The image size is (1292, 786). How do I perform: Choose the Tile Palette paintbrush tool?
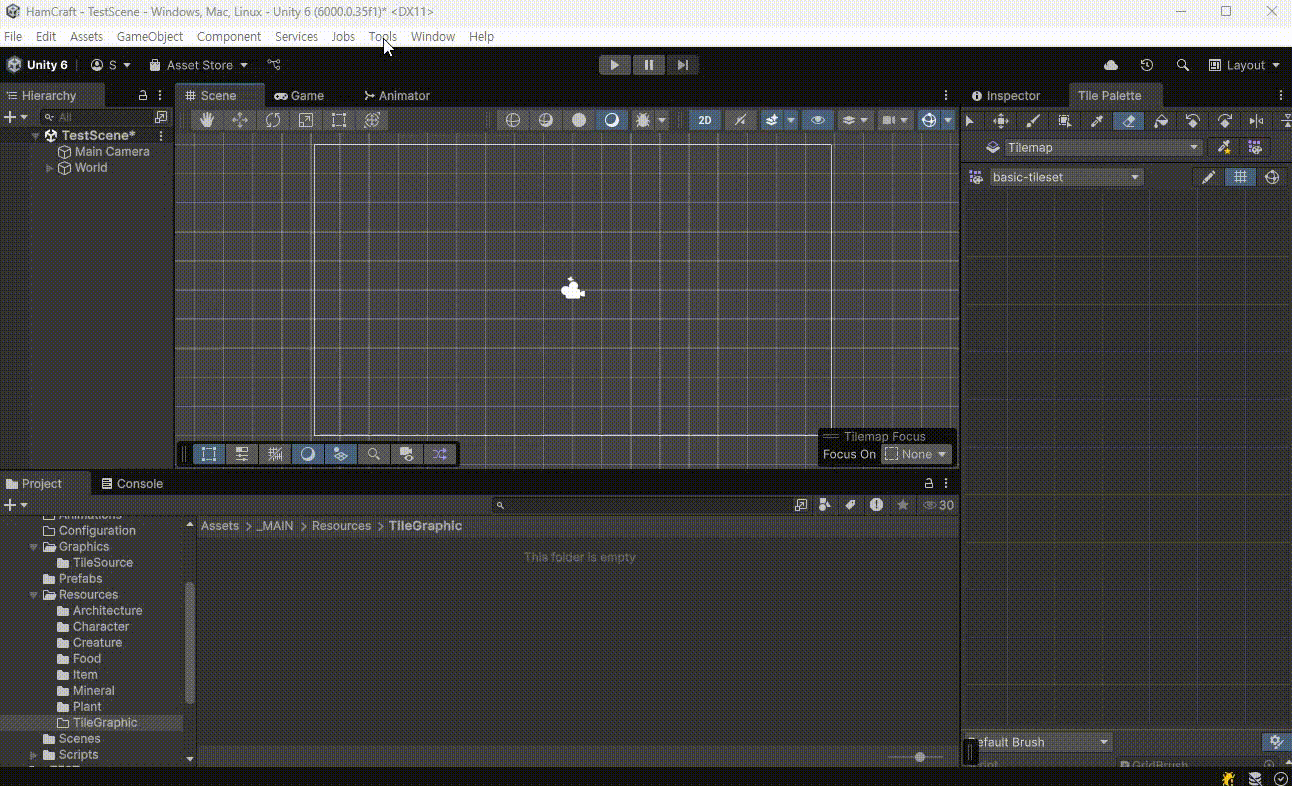pos(1033,121)
